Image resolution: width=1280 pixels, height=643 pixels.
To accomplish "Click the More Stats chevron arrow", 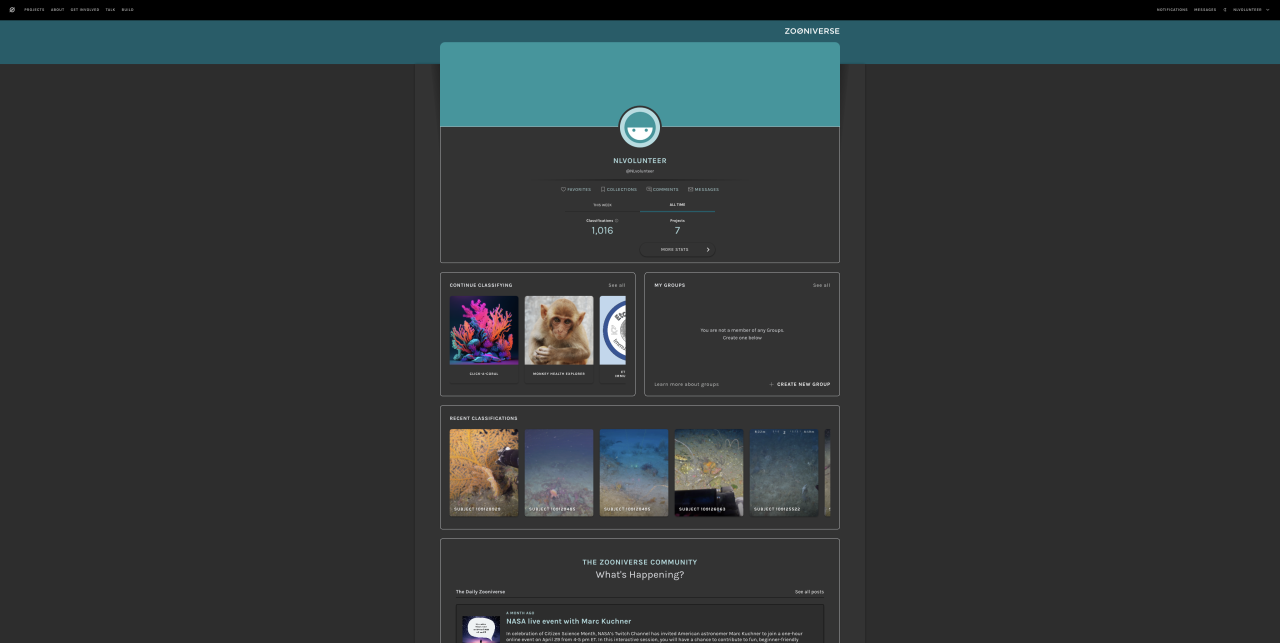I will (708, 249).
